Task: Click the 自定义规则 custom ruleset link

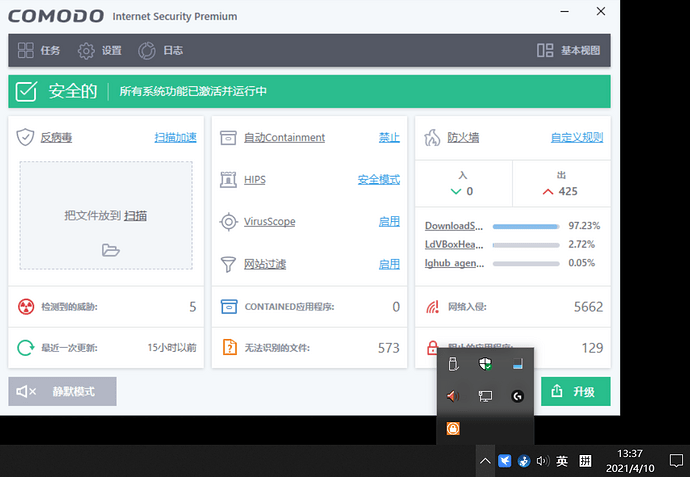Action: tap(577, 138)
